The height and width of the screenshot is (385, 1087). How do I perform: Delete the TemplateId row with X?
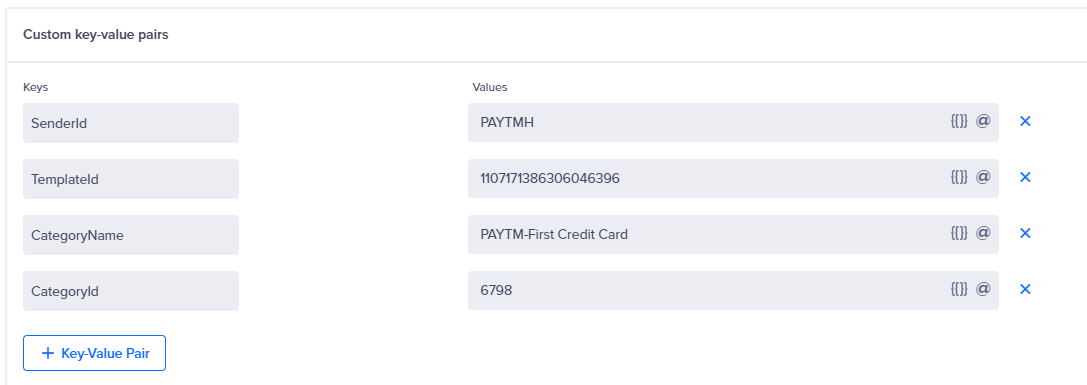(1025, 178)
